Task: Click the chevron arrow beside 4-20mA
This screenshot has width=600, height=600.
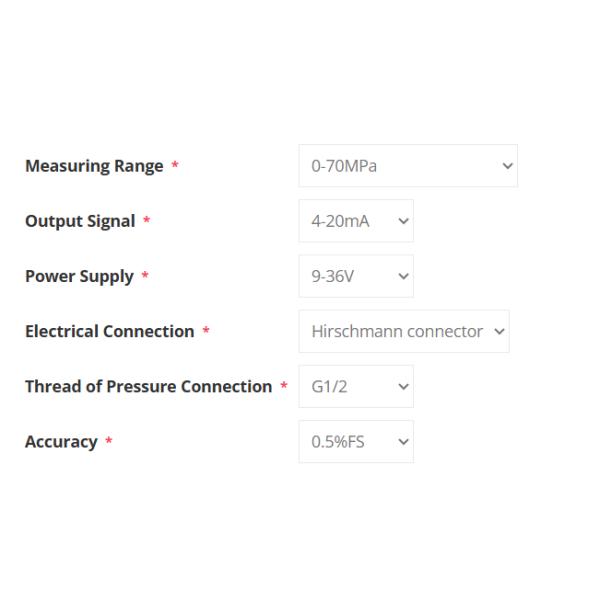Action: 404,221
